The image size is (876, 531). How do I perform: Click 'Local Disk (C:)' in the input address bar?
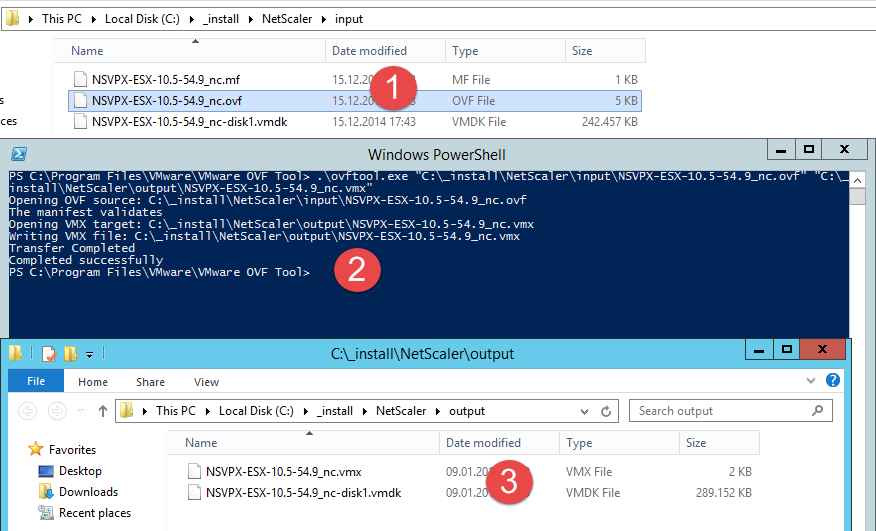point(142,18)
